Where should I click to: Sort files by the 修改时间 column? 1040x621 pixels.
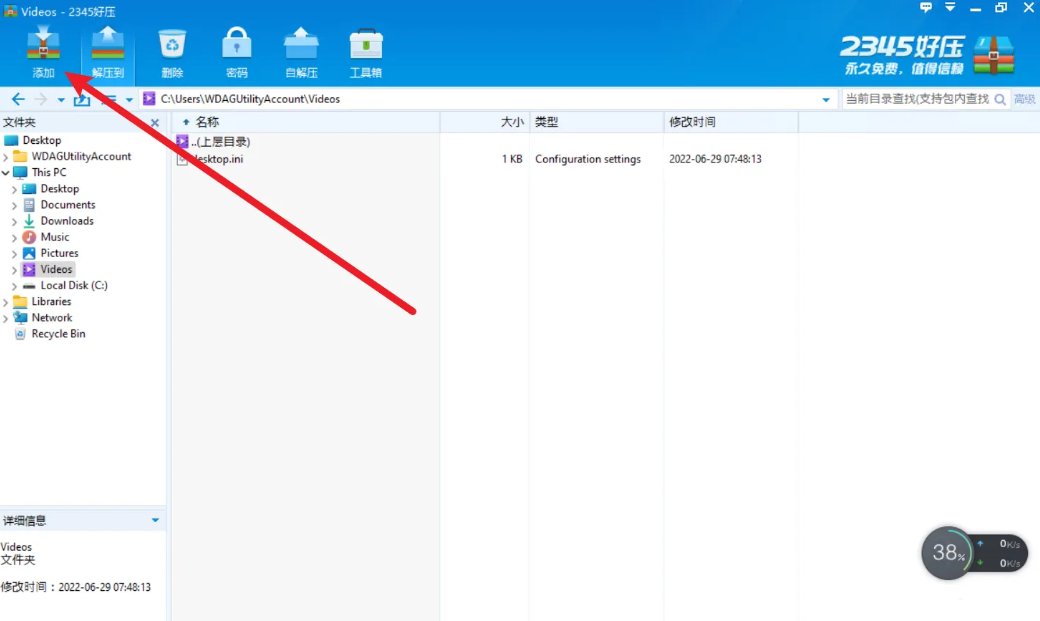[692, 122]
